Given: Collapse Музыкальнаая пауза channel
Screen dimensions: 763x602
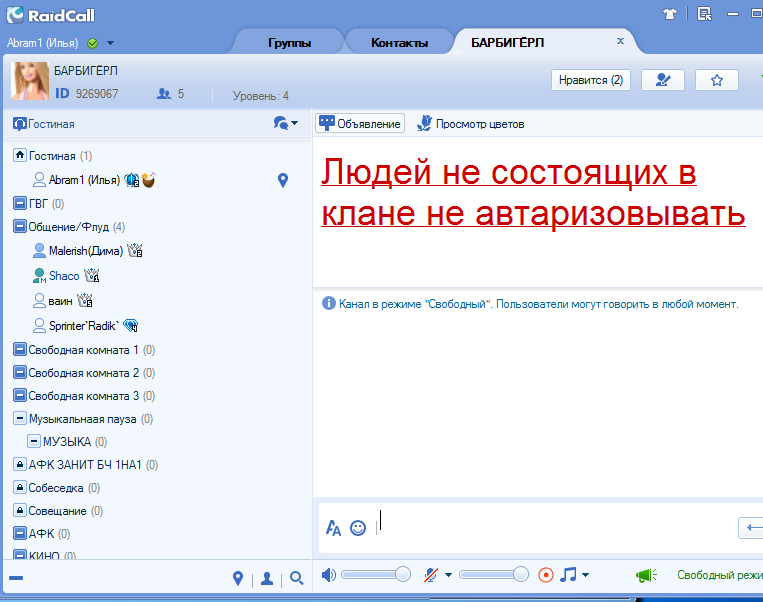Looking at the screenshot, I should pyautogui.click(x=19, y=418).
